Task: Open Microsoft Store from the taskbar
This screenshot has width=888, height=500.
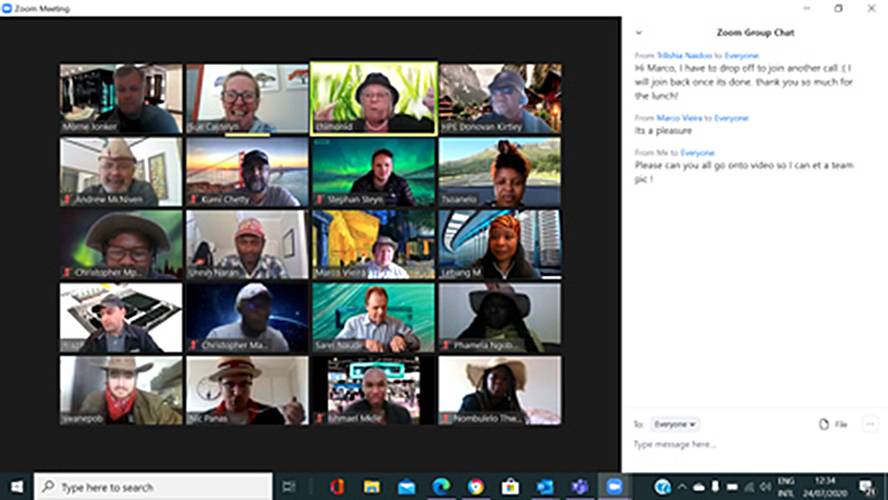Action: coord(510,487)
